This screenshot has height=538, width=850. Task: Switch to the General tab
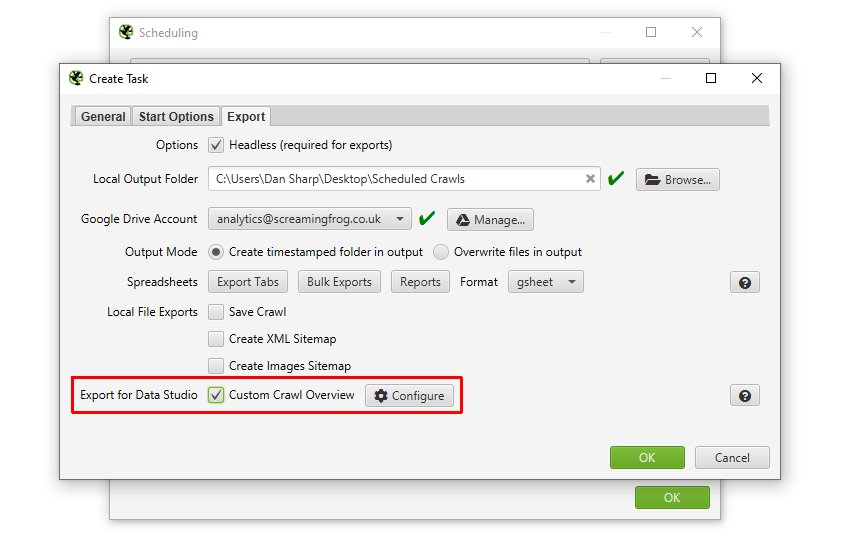coord(102,117)
